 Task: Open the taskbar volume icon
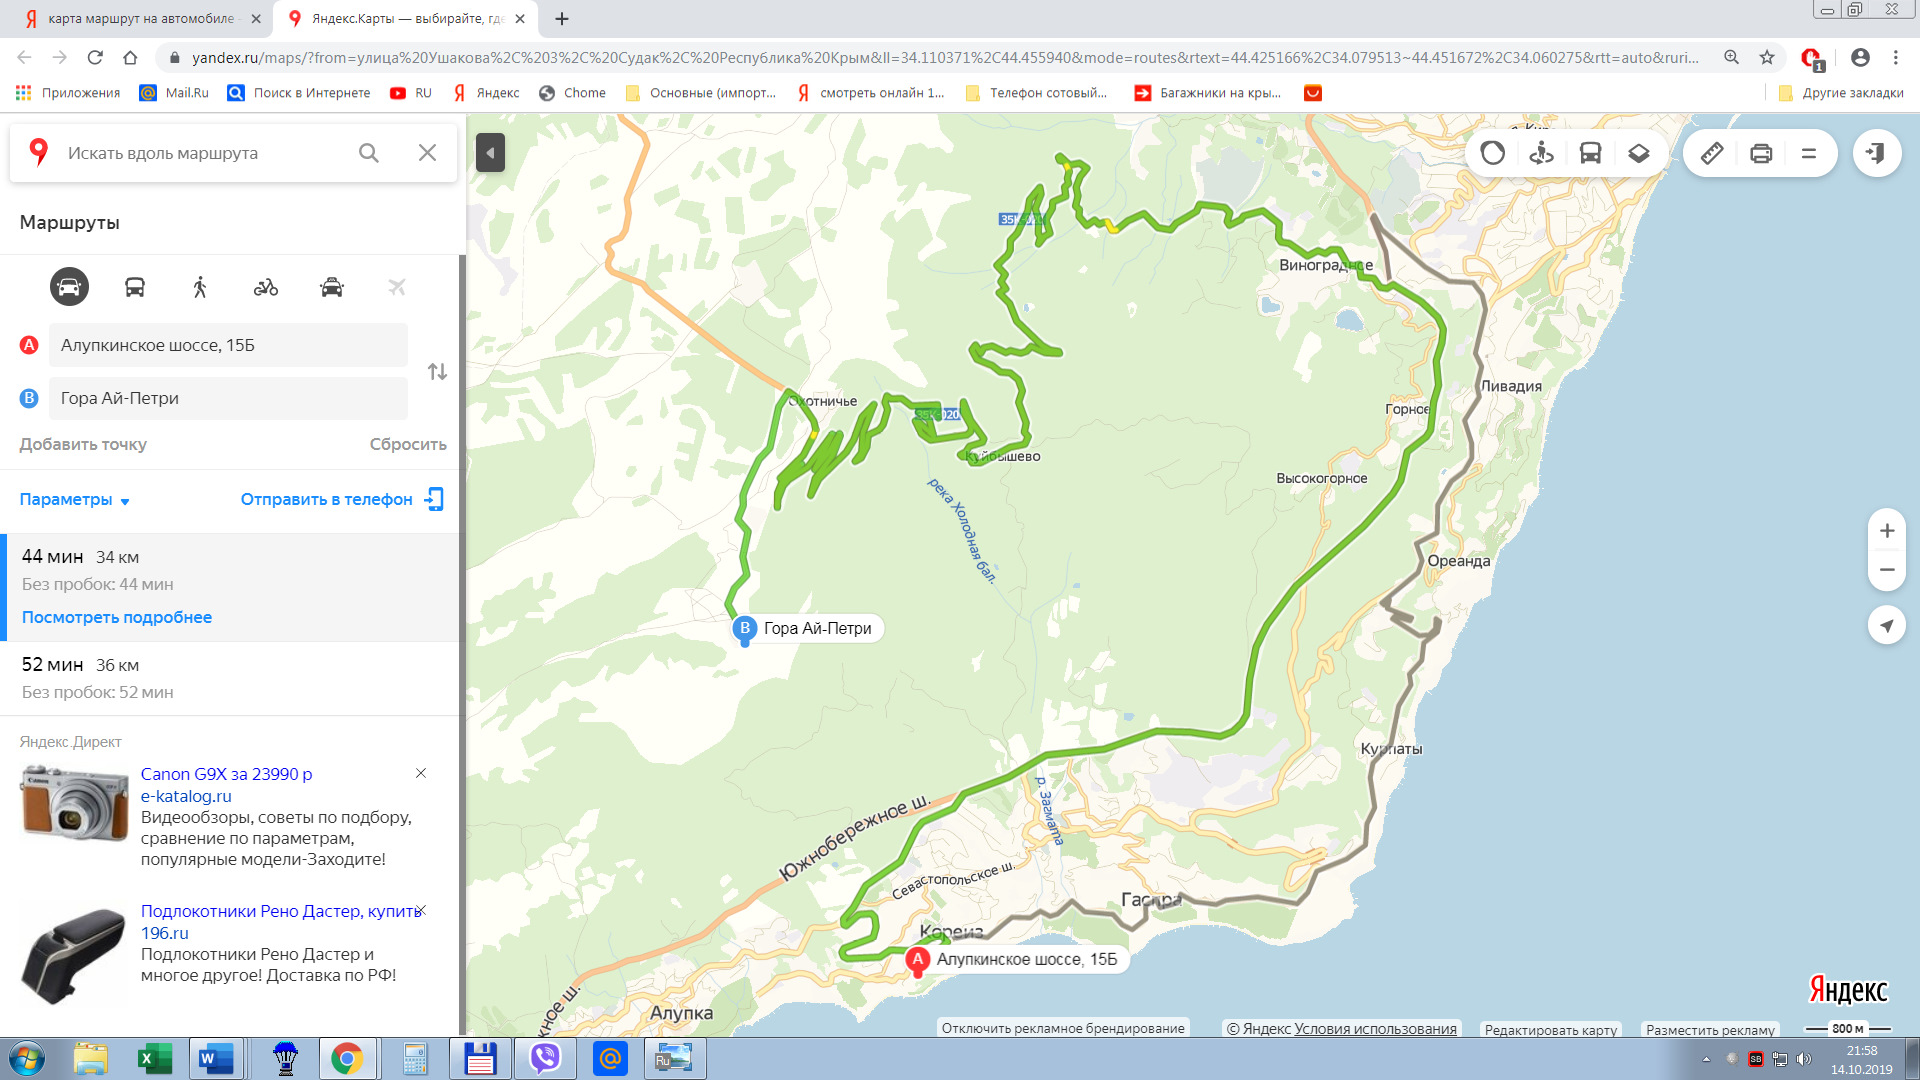(x=1804, y=1059)
